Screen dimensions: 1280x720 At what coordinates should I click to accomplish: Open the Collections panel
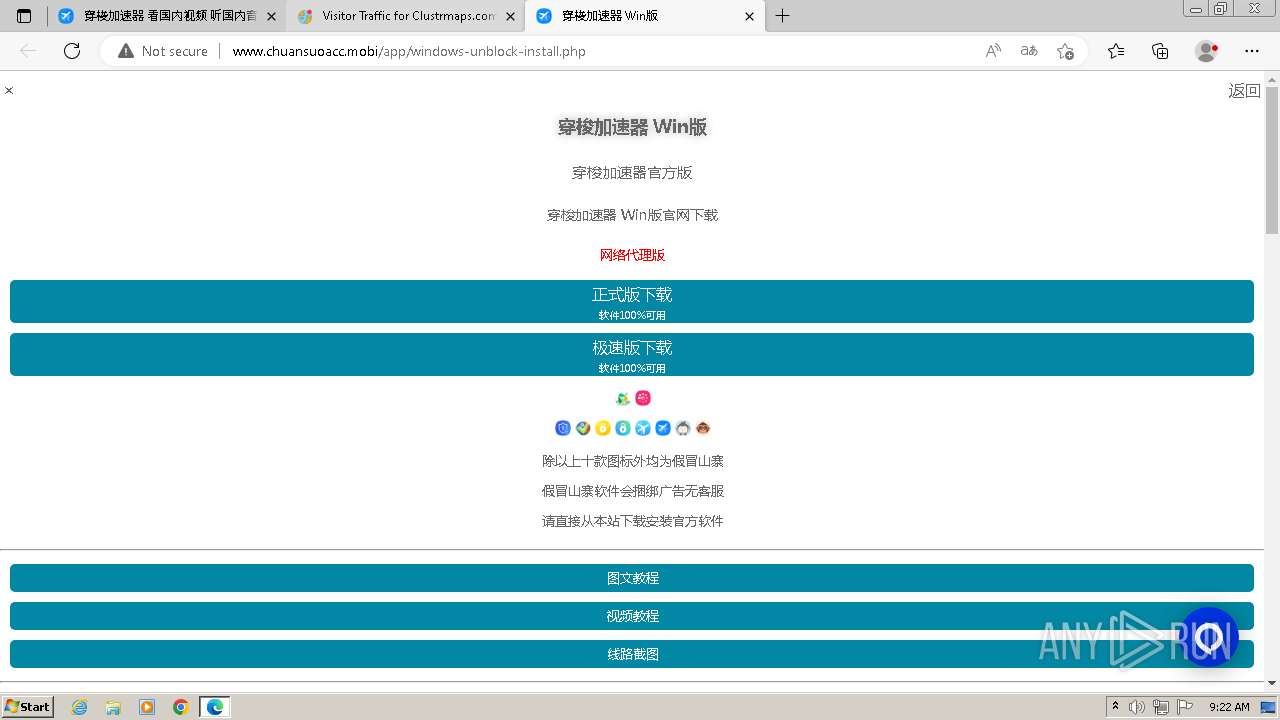tap(1160, 51)
